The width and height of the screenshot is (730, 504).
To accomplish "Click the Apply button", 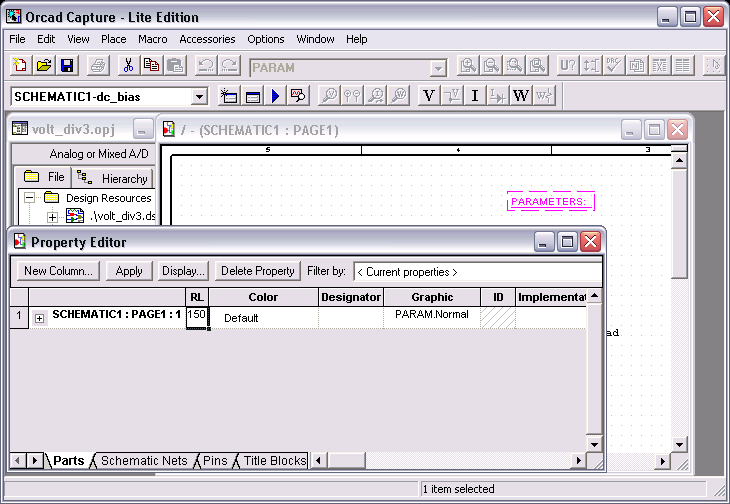I will click(x=129, y=271).
